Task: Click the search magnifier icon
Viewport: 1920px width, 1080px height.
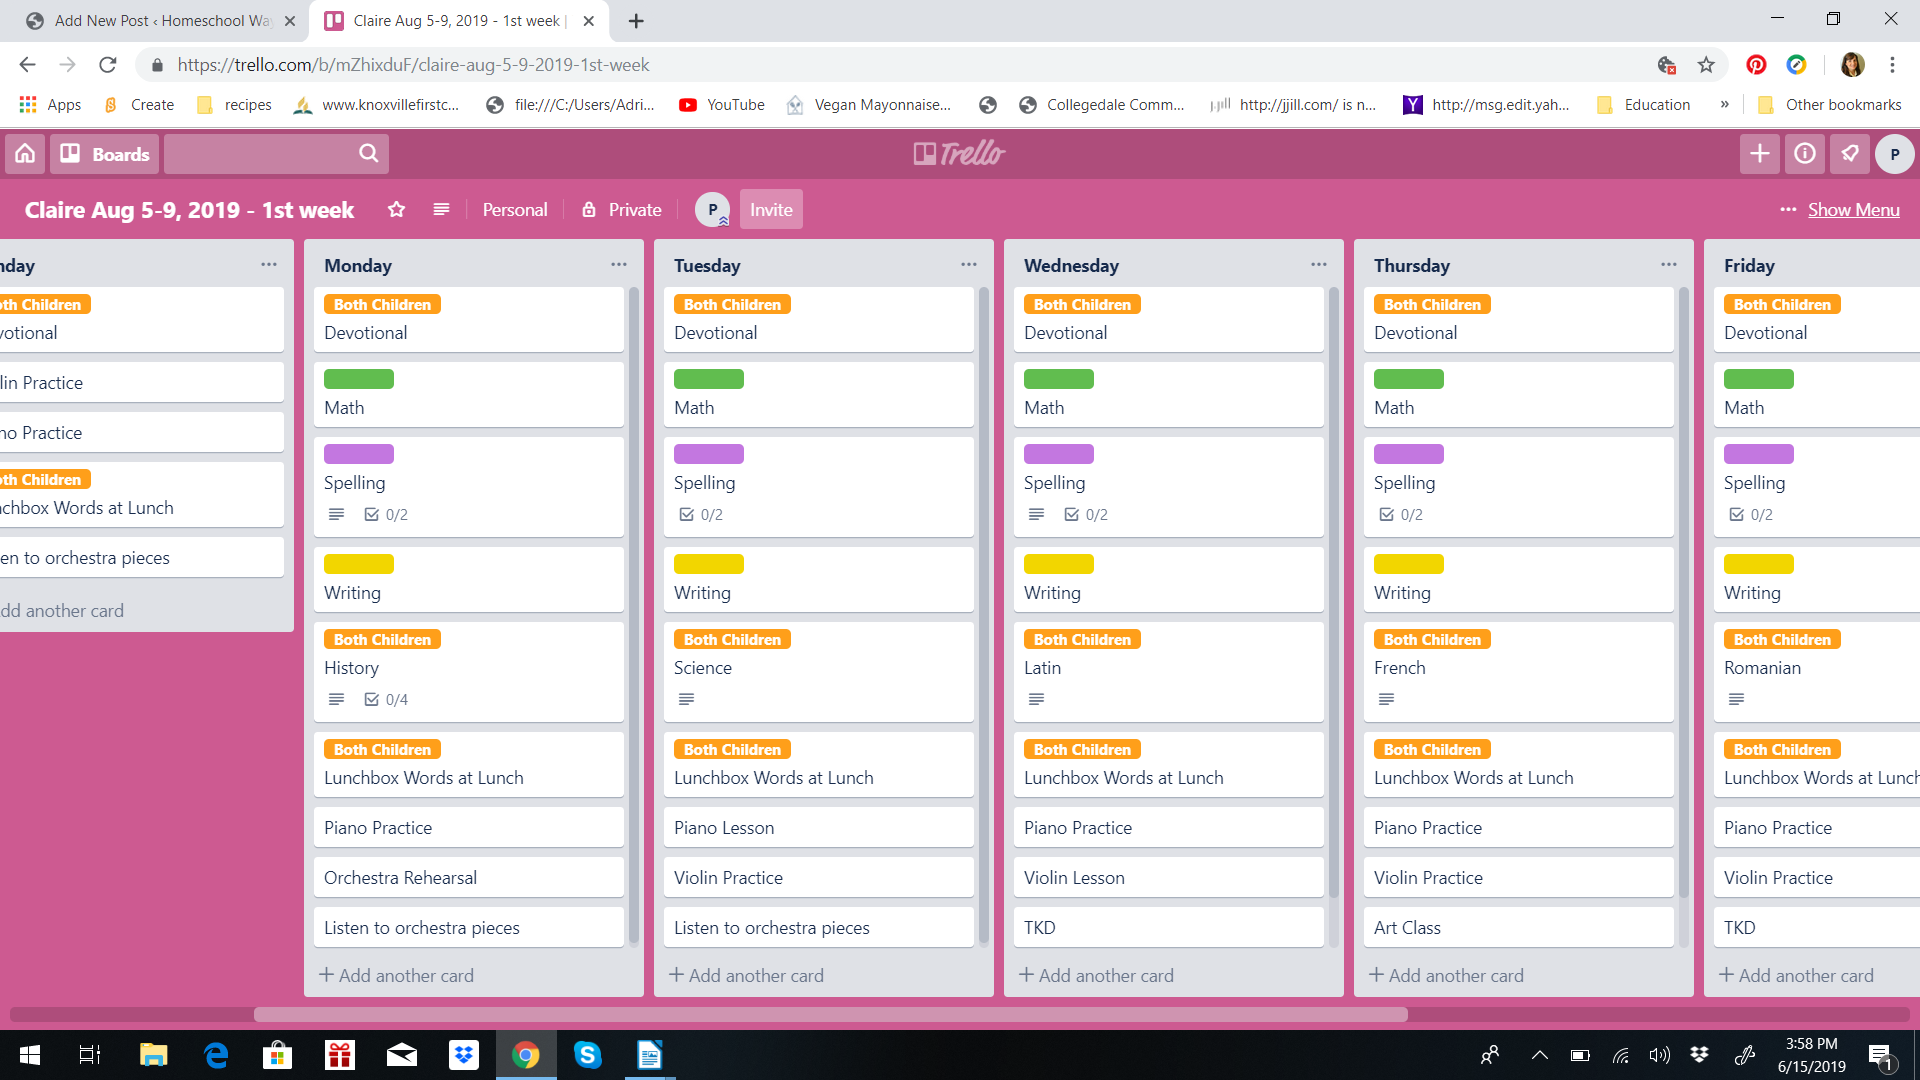Action: coord(371,153)
